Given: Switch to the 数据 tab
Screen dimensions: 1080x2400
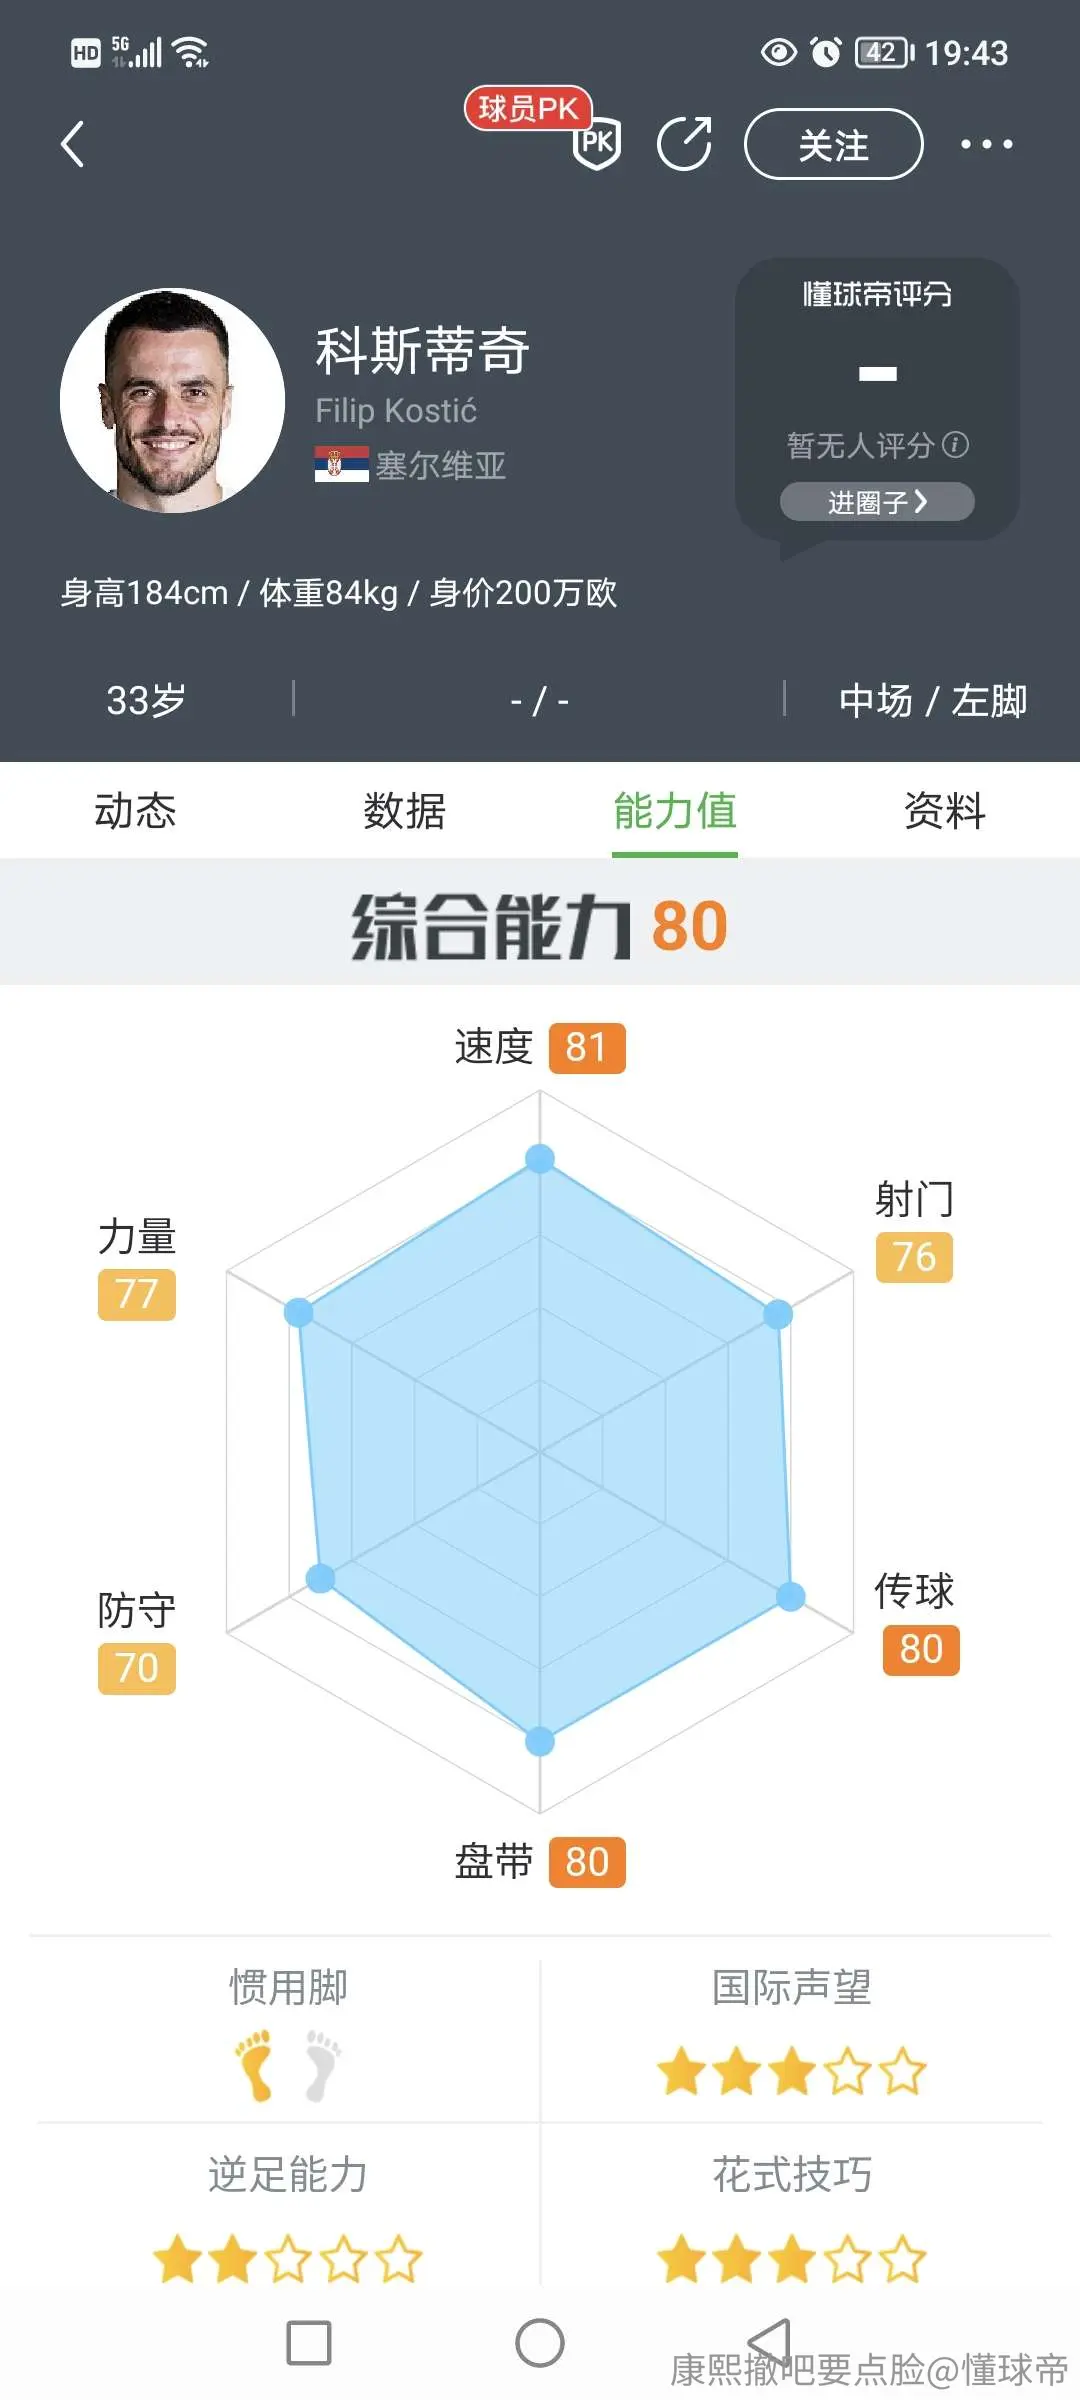Looking at the screenshot, I should point(405,810).
